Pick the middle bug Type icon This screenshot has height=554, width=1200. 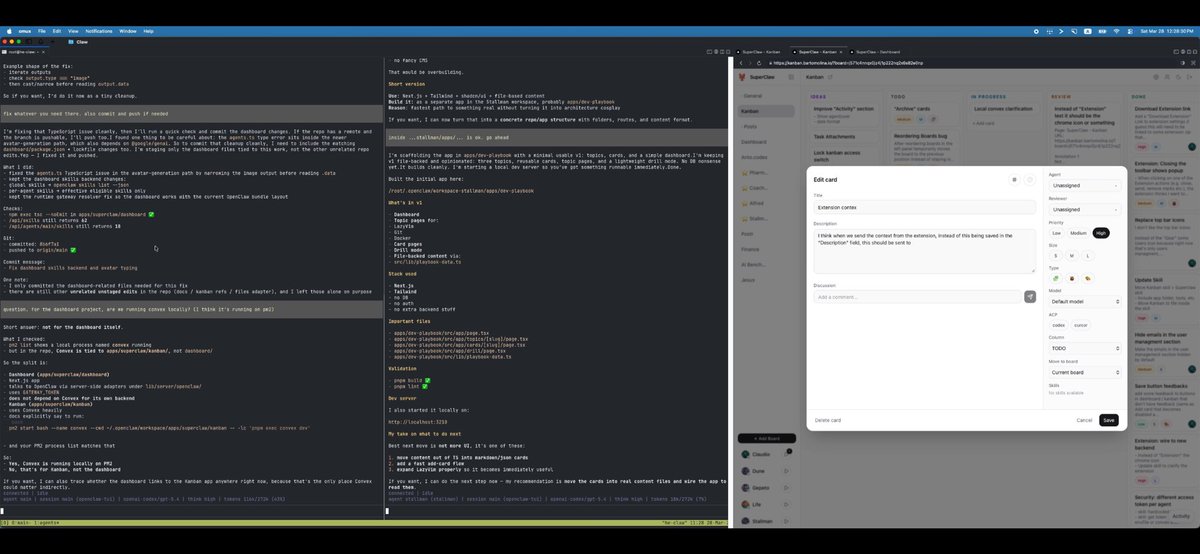point(1071,278)
